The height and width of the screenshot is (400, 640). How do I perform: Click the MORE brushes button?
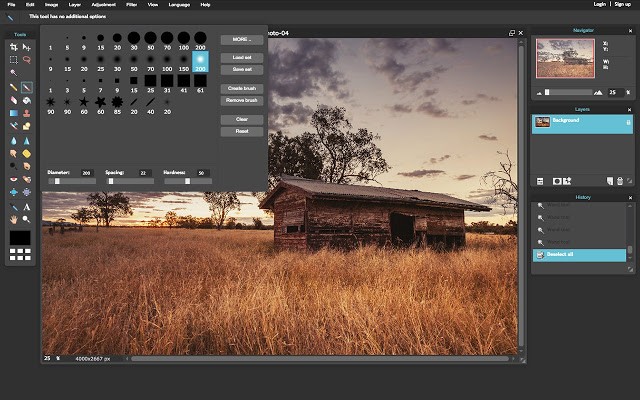(241, 40)
